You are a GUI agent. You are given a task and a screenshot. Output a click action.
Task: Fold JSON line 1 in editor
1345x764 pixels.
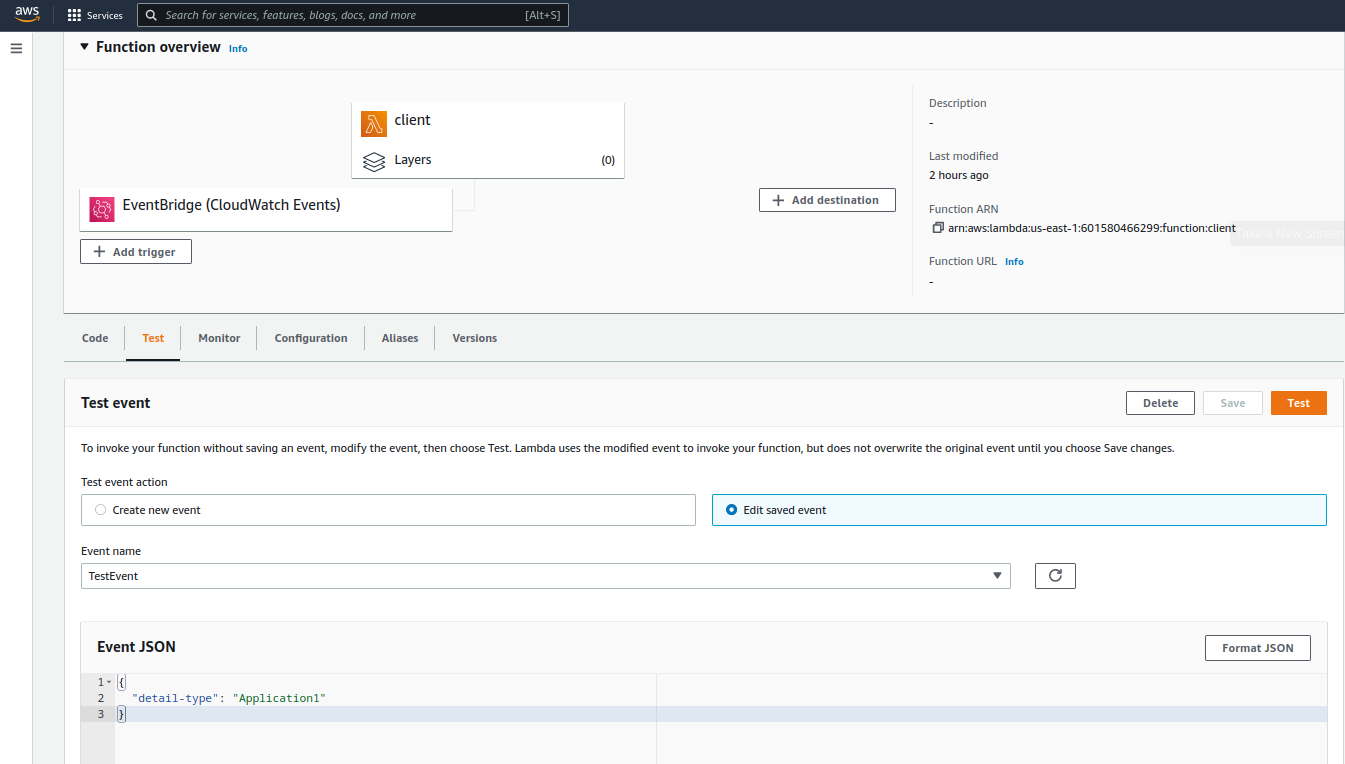[x=109, y=682]
